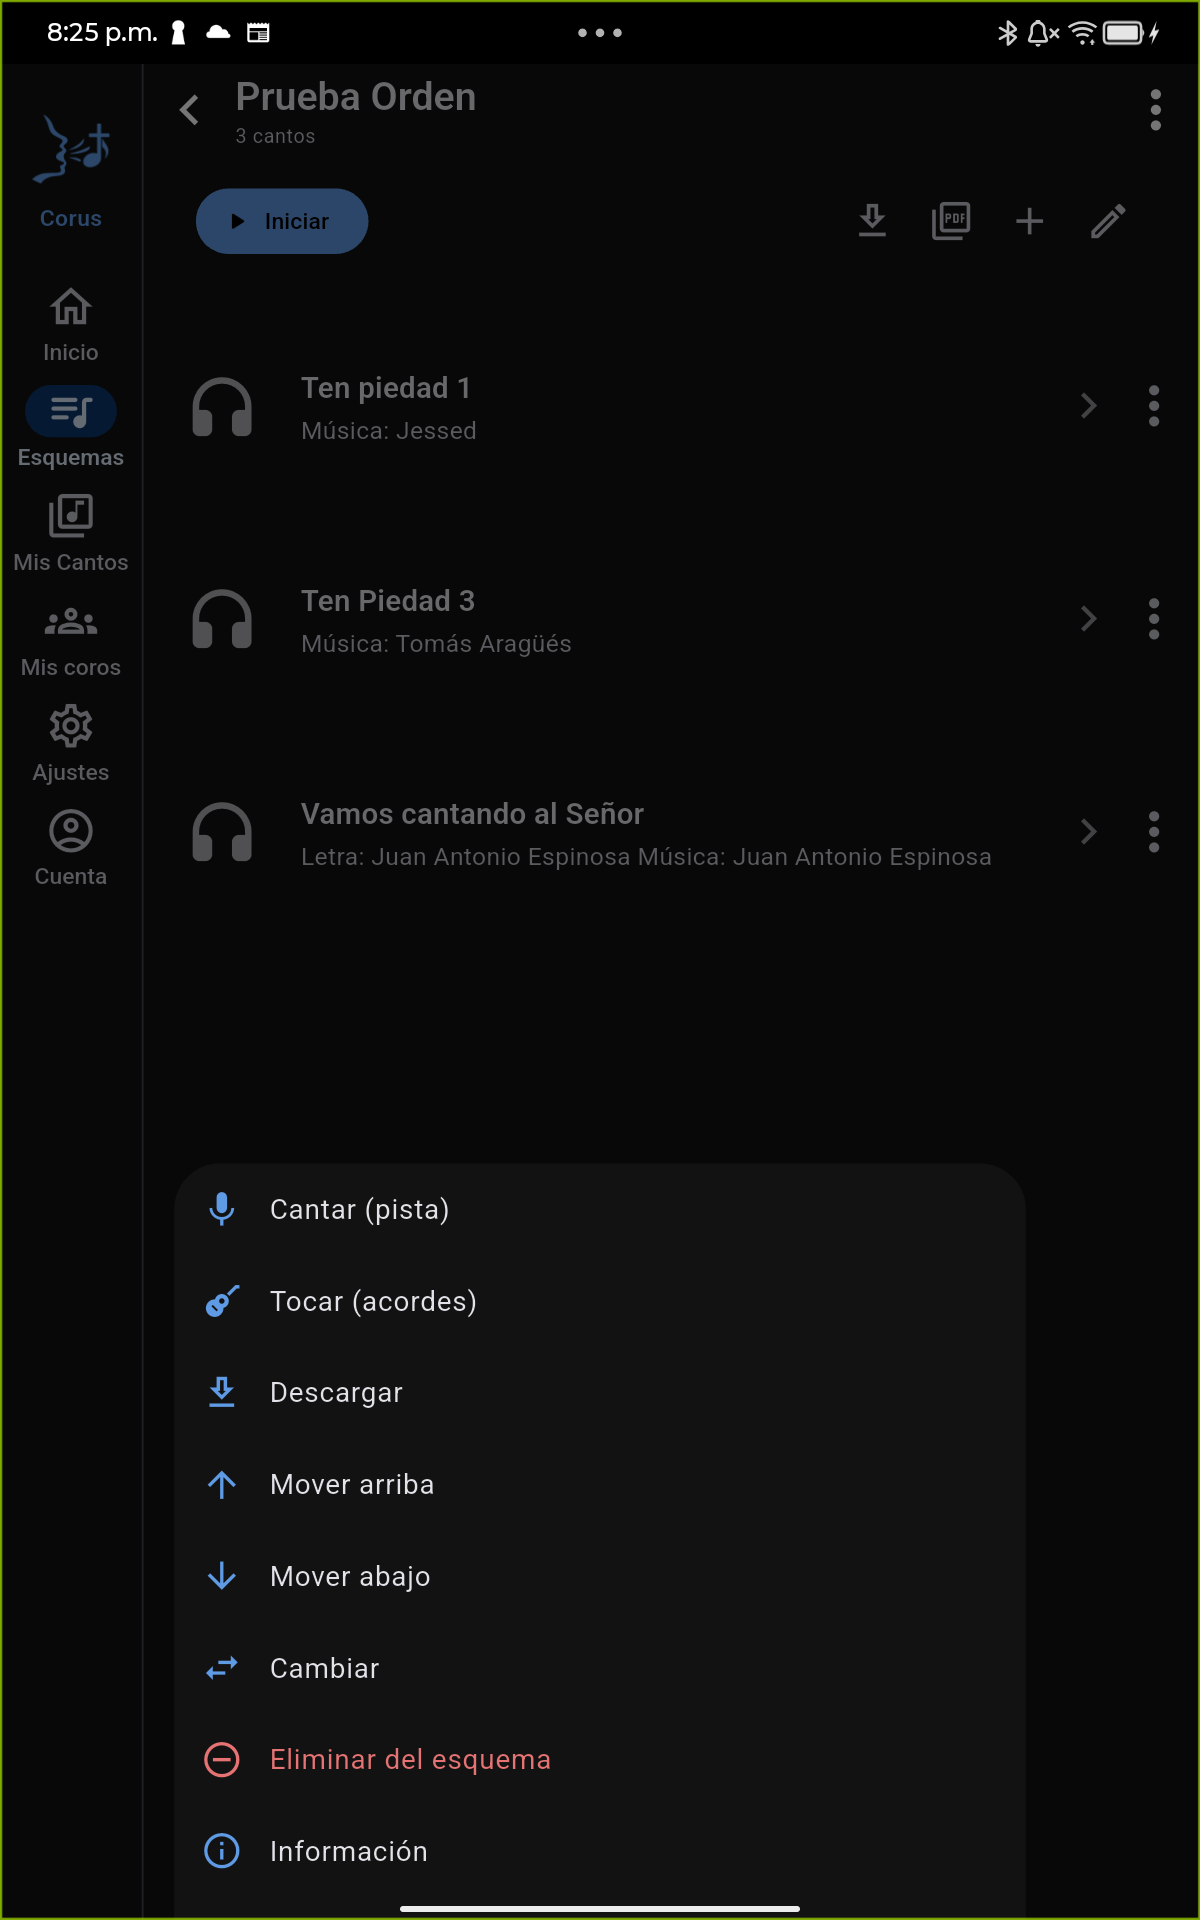Open Ajustes gear in the sidebar
Image resolution: width=1200 pixels, height=1920 pixels.
click(x=71, y=744)
